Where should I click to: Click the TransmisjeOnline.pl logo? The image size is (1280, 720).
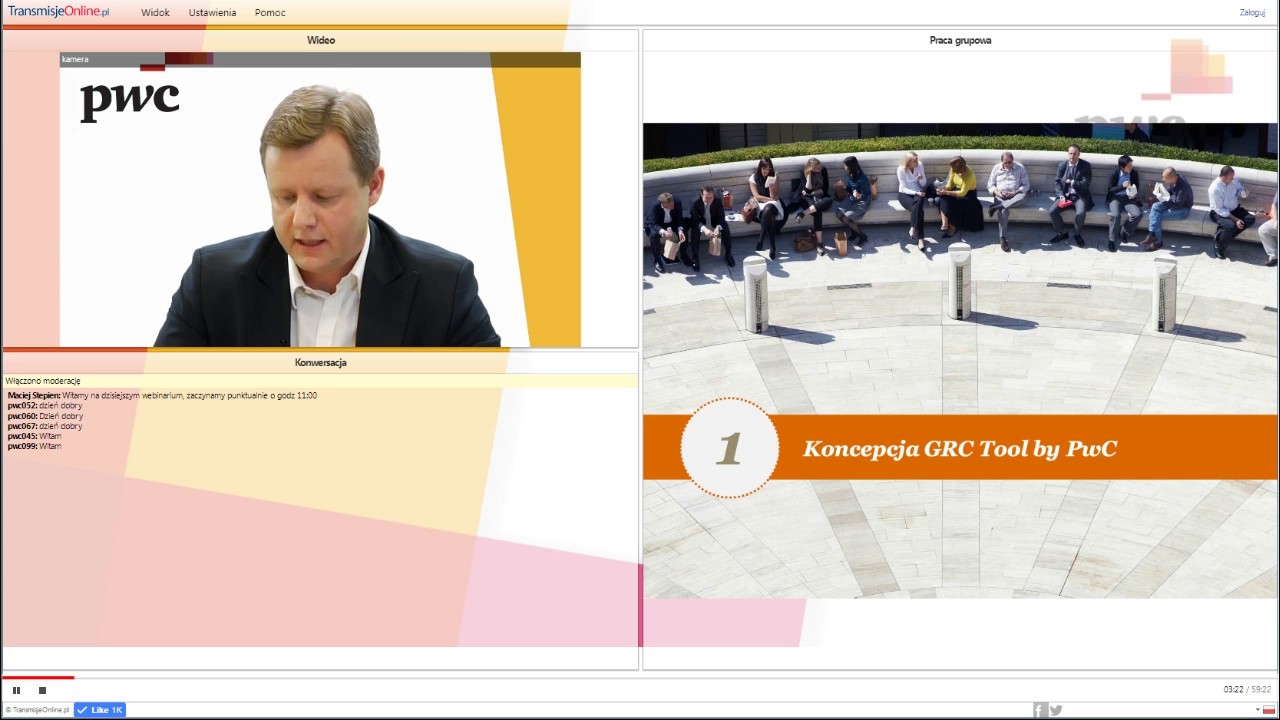coord(59,12)
